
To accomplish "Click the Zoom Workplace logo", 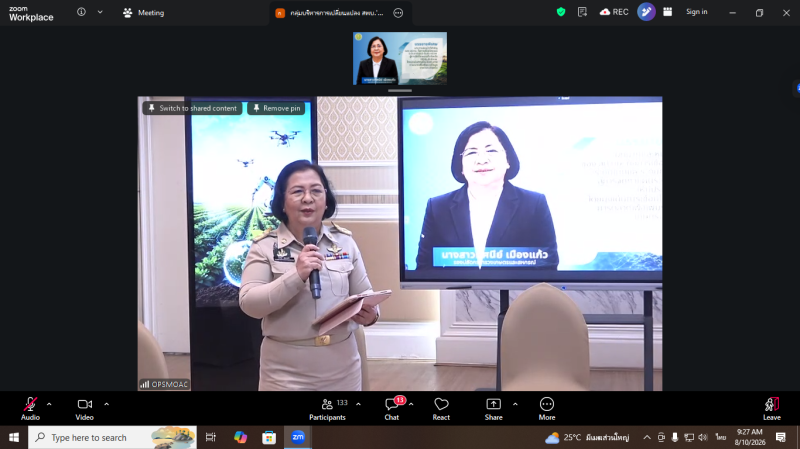I will [x=31, y=13].
